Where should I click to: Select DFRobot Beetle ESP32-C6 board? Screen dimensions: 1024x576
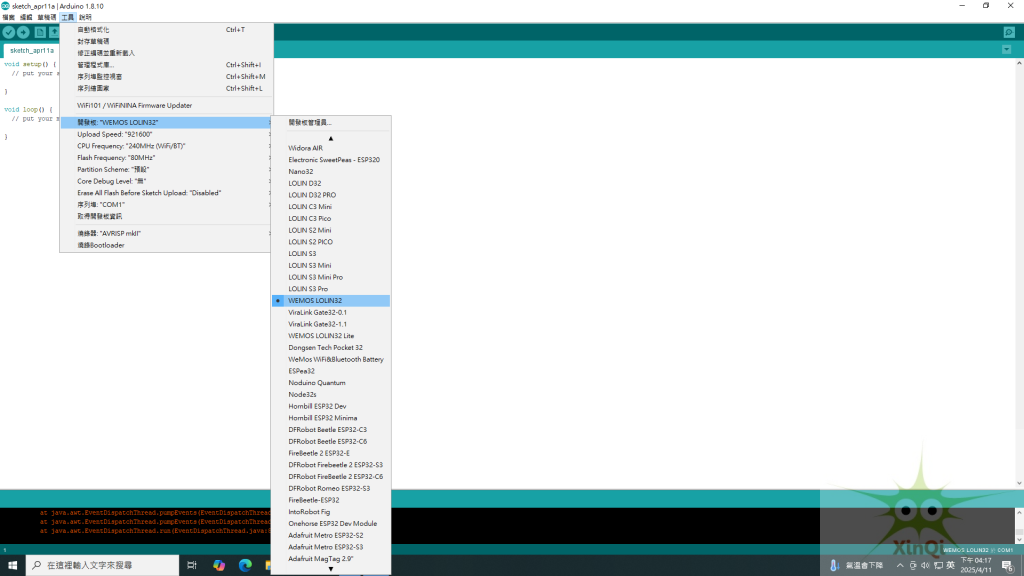[331, 441]
